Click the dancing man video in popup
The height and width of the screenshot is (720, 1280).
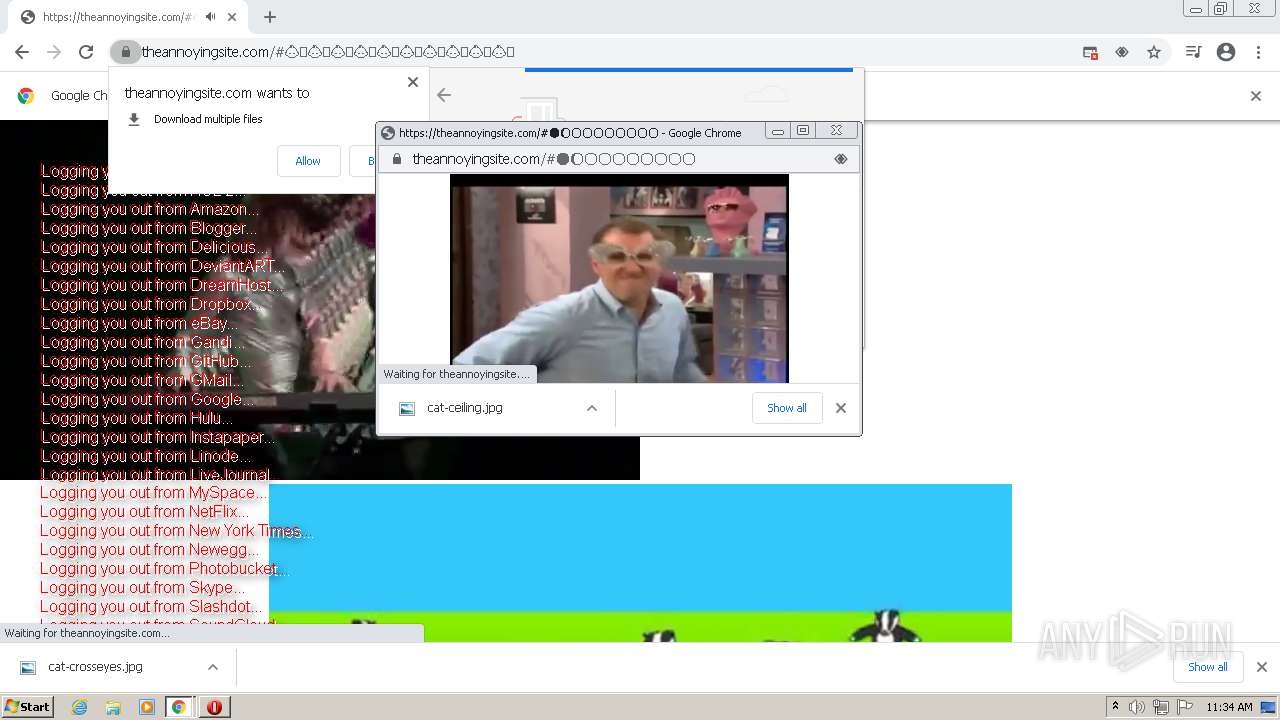click(619, 278)
